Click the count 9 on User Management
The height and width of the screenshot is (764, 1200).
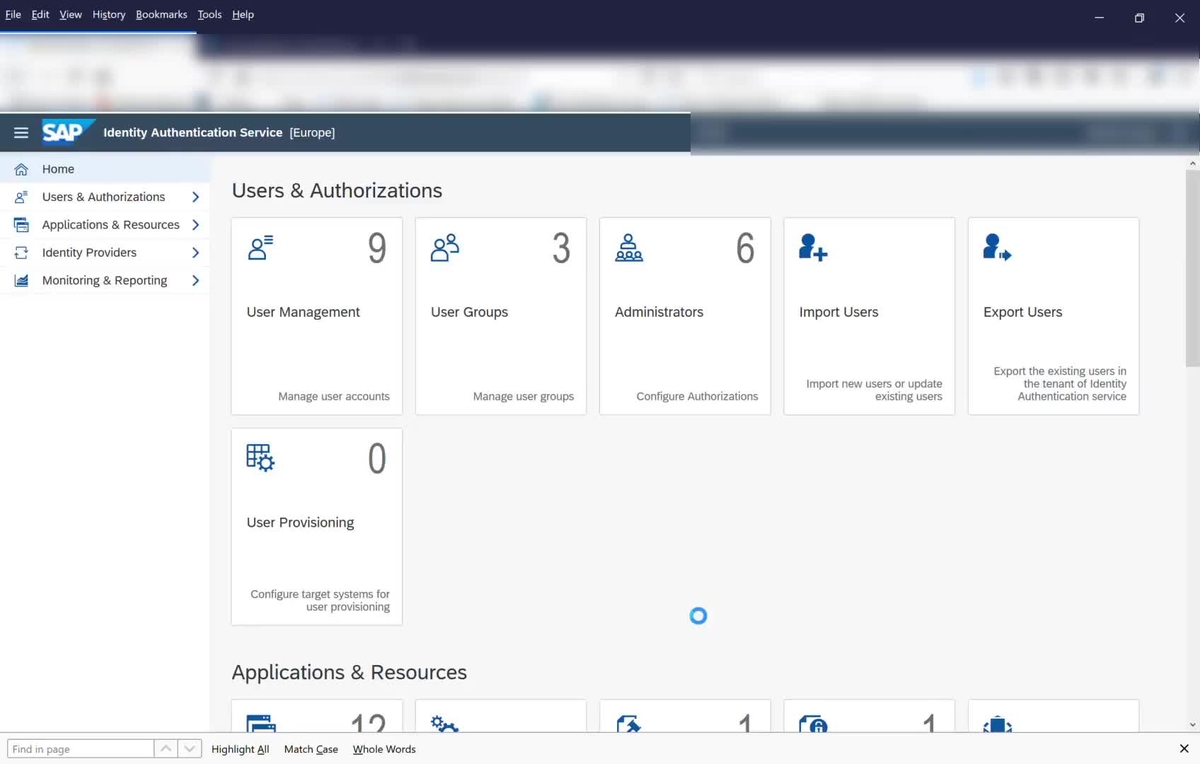tap(377, 248)
